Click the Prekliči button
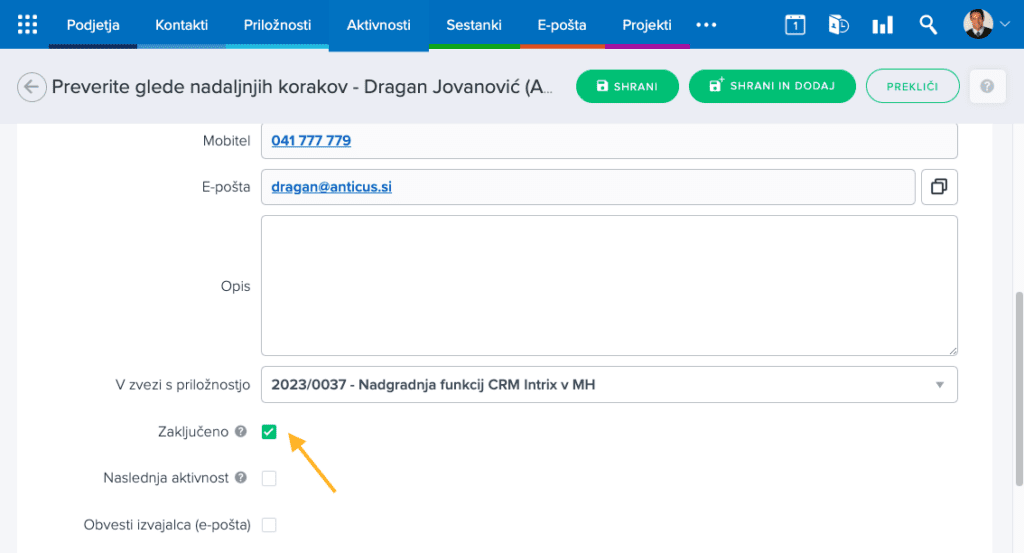The image size is (1024, 553). pyautogui.click(x=912, y=87)
